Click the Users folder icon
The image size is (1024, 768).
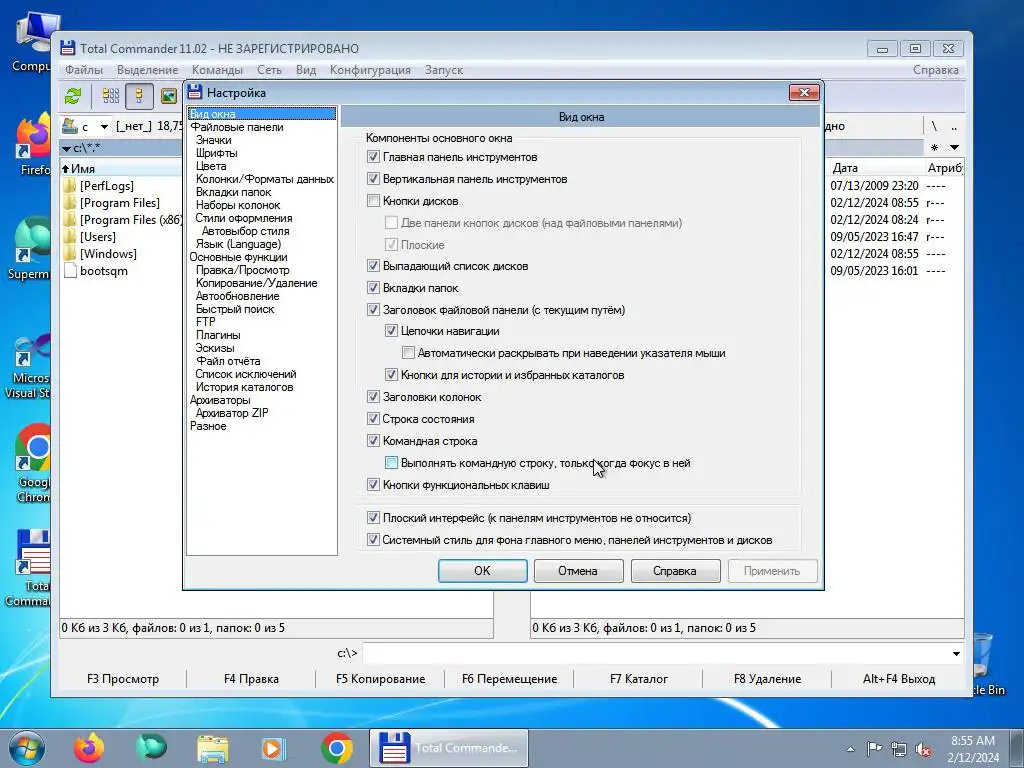[70, 237]
